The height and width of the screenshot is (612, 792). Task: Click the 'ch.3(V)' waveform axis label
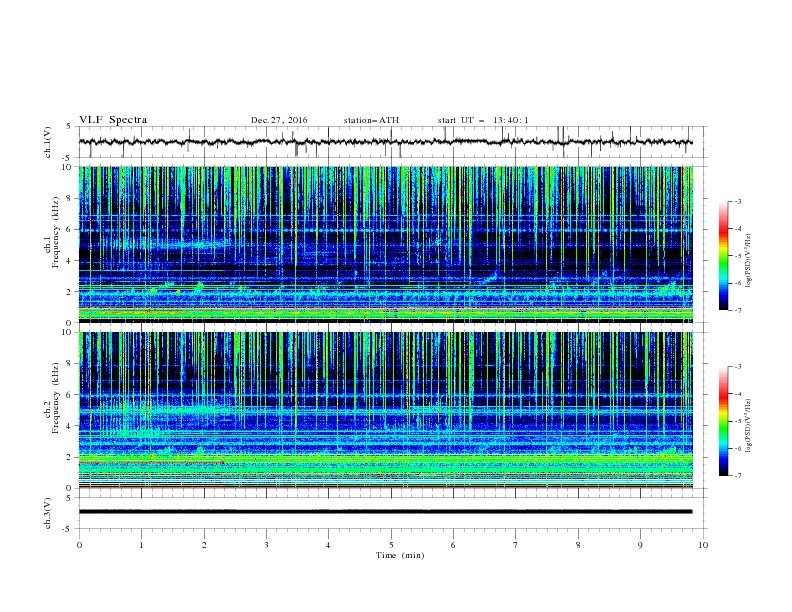click(48, 513)
